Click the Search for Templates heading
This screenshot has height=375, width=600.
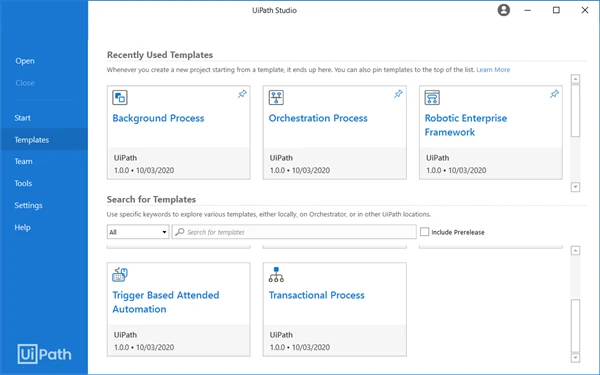coord(151,199)
